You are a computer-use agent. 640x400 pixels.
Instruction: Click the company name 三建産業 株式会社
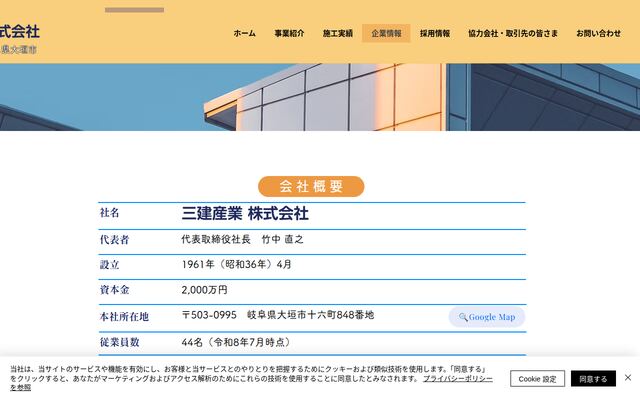pyautogui.click(x=245, y=213)
